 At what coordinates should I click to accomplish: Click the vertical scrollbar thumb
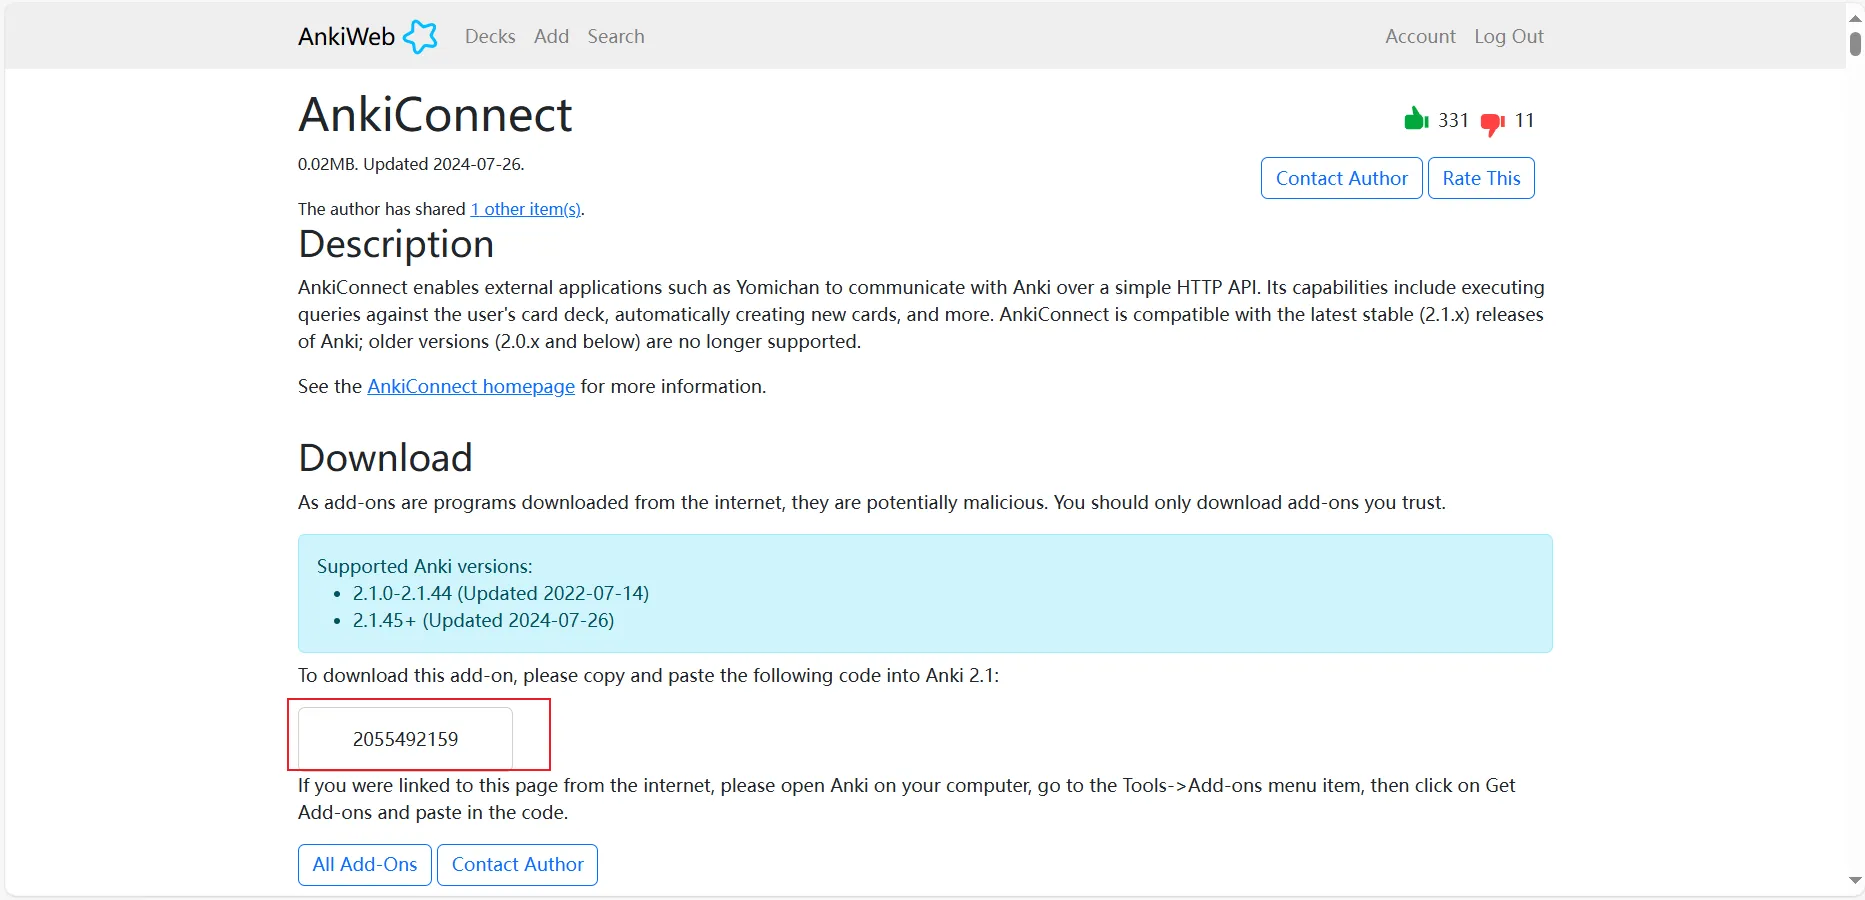(x=1855, y=44)
